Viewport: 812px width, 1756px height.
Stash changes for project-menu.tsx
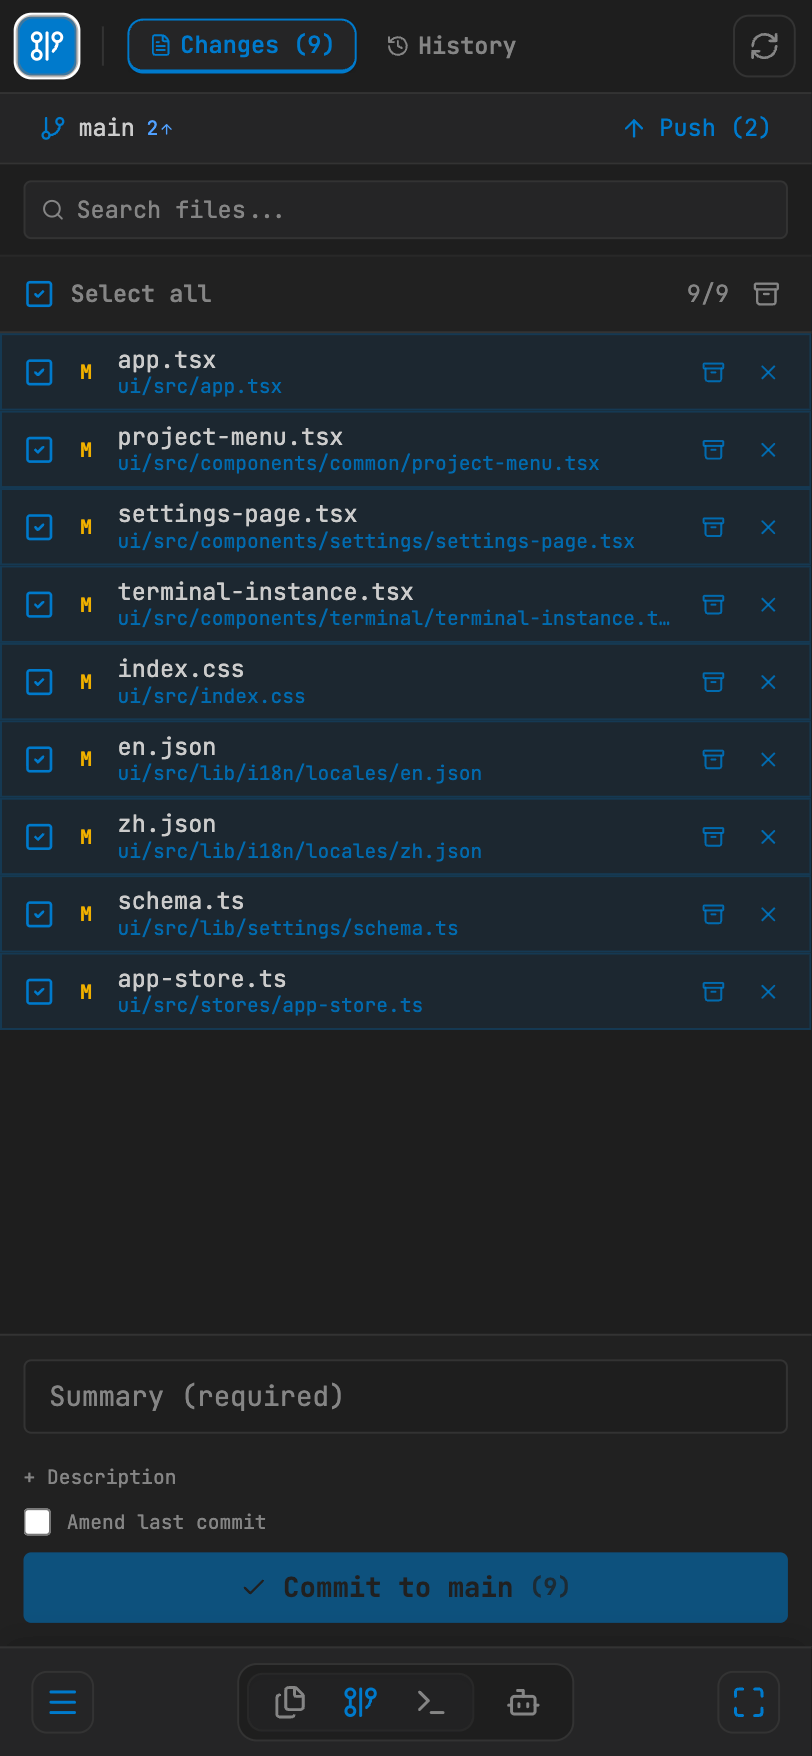click(713, 450)
